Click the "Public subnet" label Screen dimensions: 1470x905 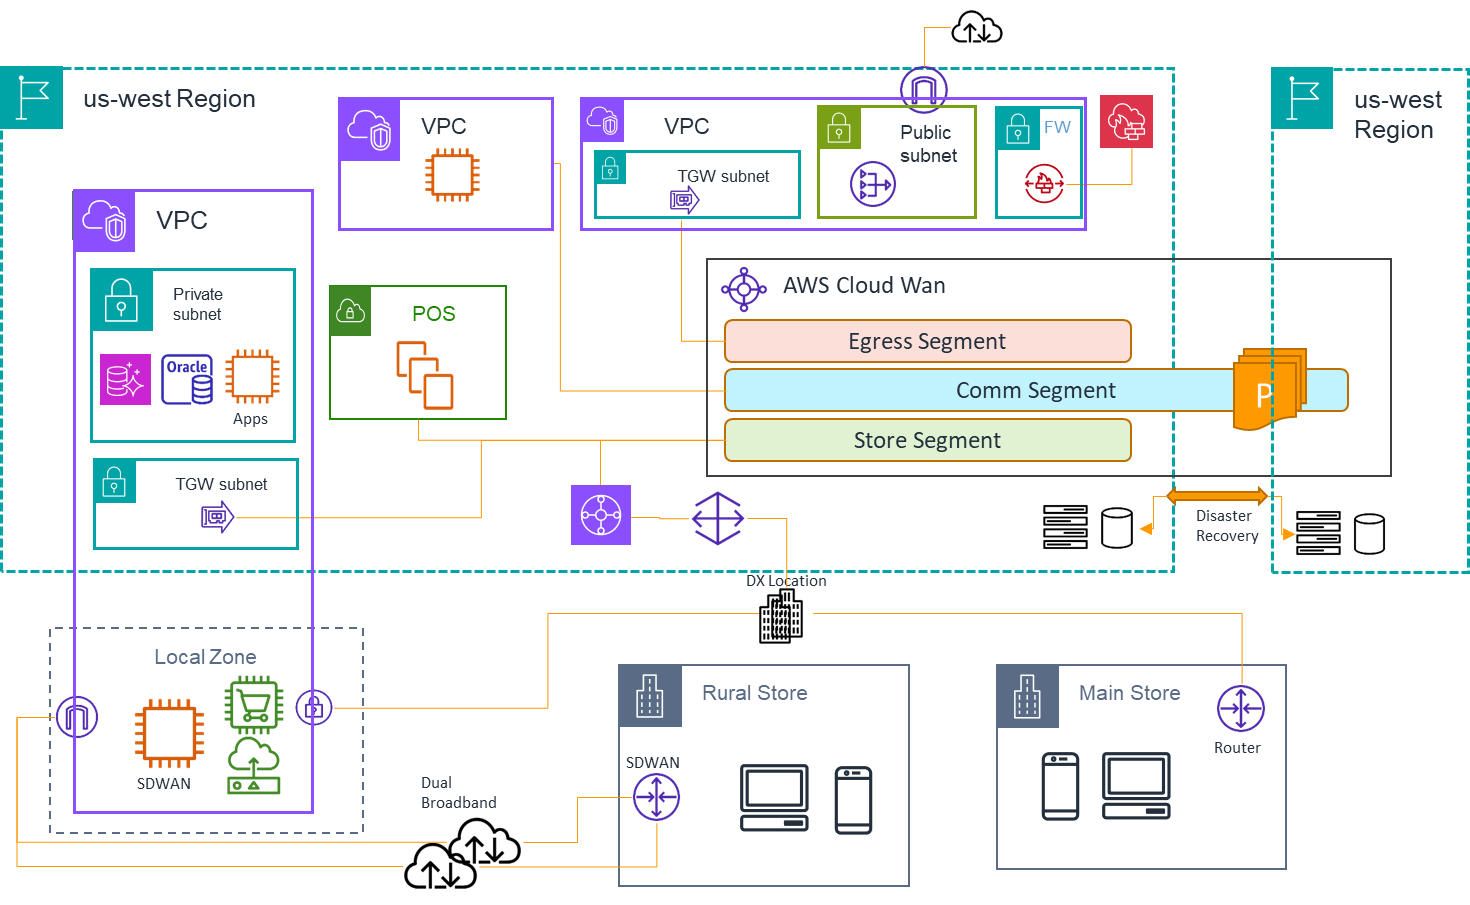(x=928, y=144)
